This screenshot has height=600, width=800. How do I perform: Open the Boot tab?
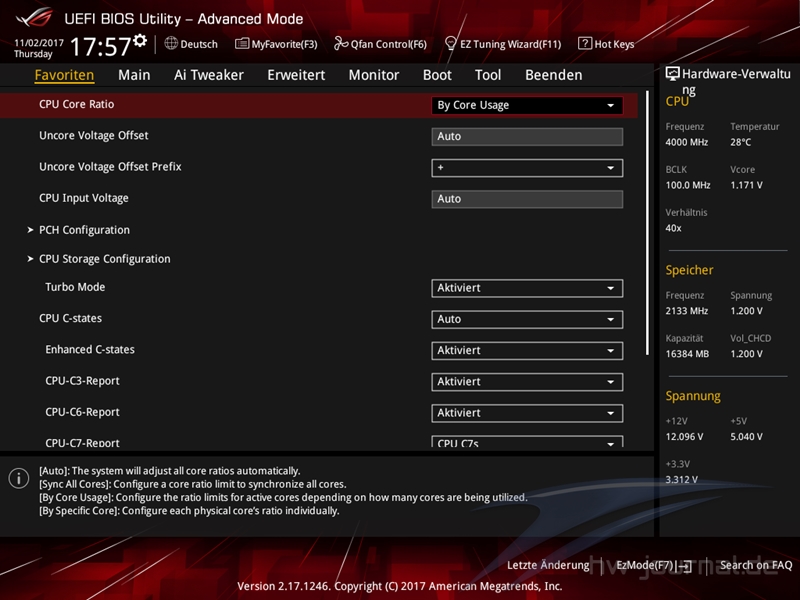coord(437,75)
